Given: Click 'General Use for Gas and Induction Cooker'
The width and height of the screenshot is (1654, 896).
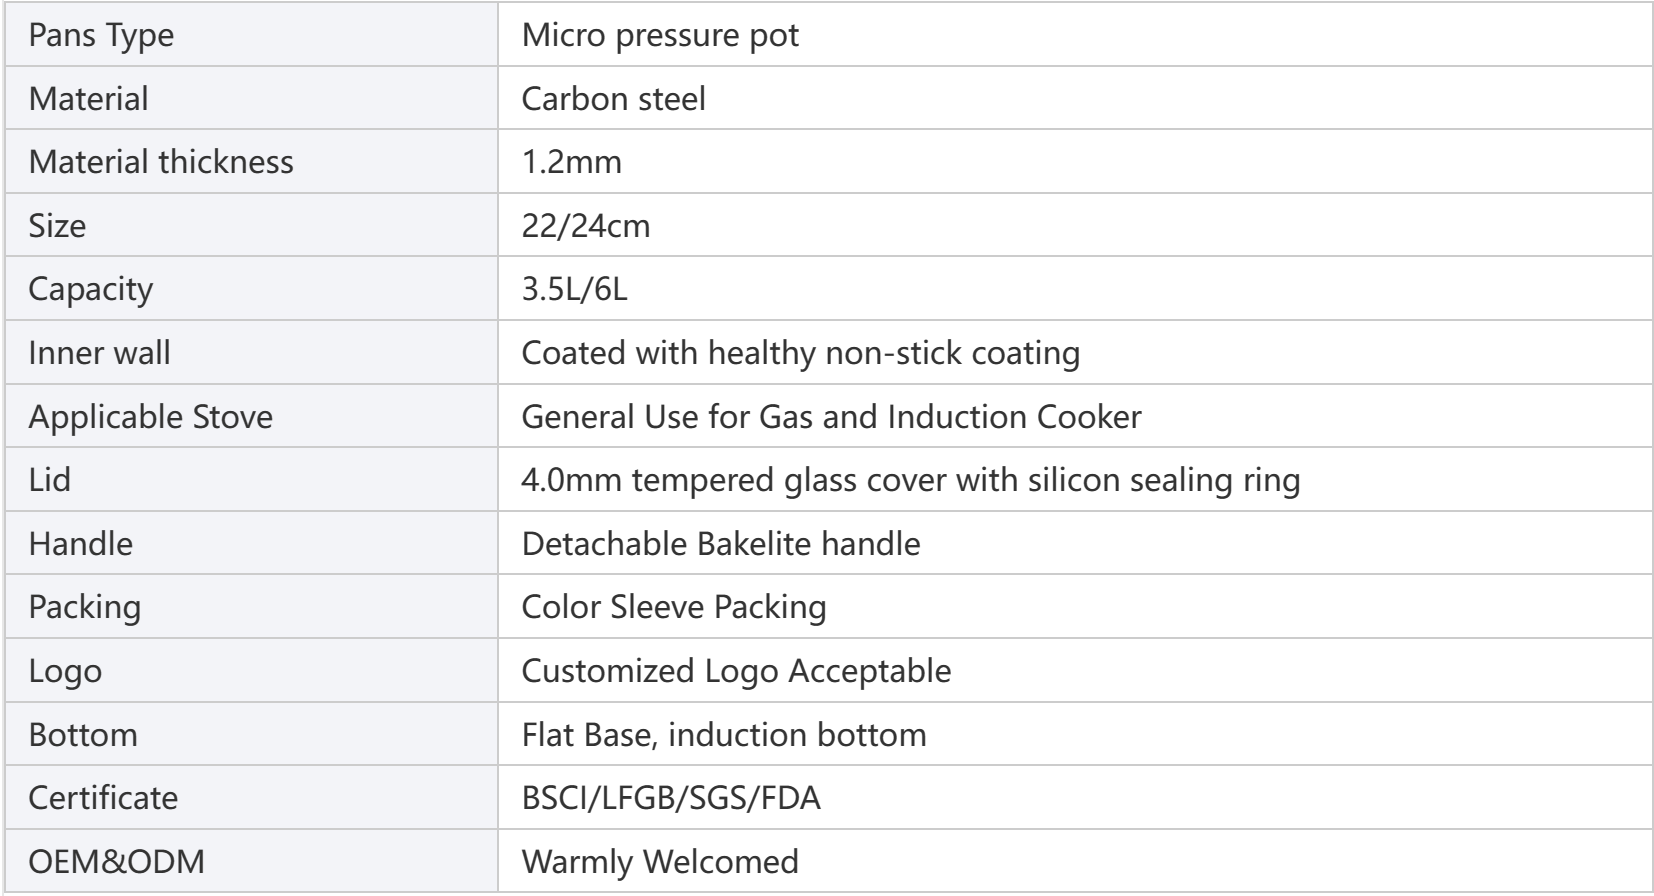Looking at the screenshot, I should 831,416.
